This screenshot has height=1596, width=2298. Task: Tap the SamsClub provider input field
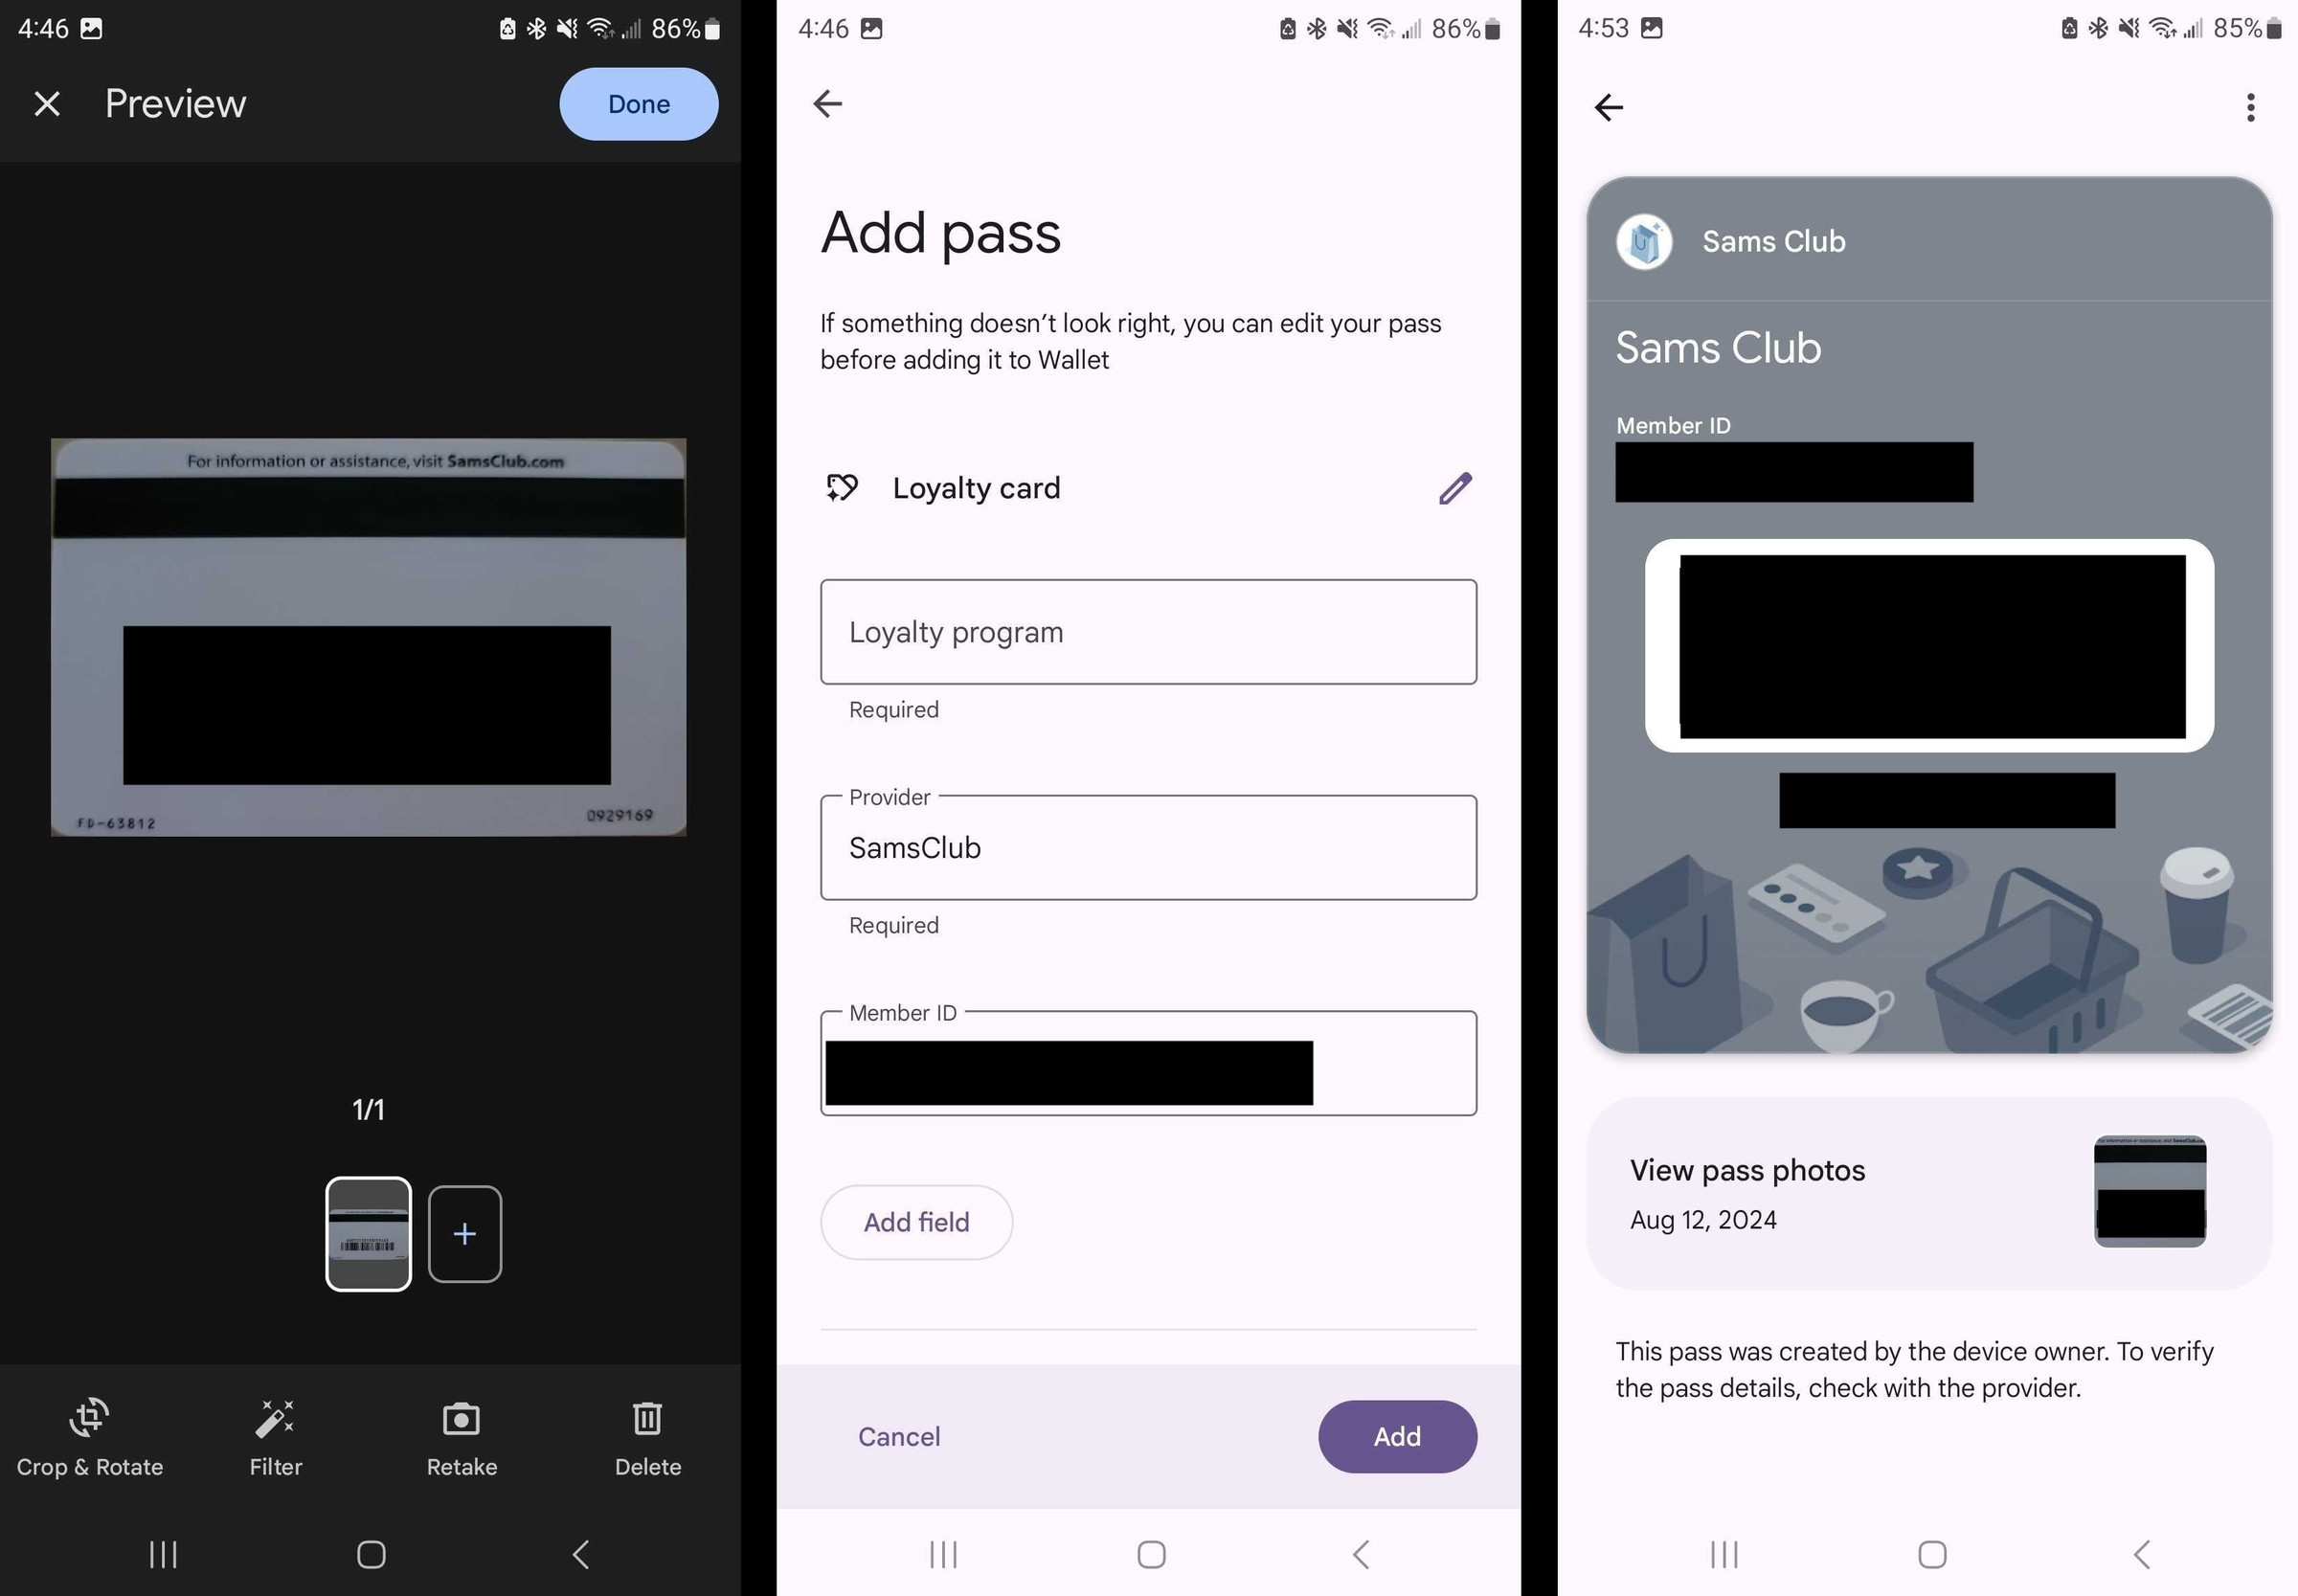click(1149, 847)
